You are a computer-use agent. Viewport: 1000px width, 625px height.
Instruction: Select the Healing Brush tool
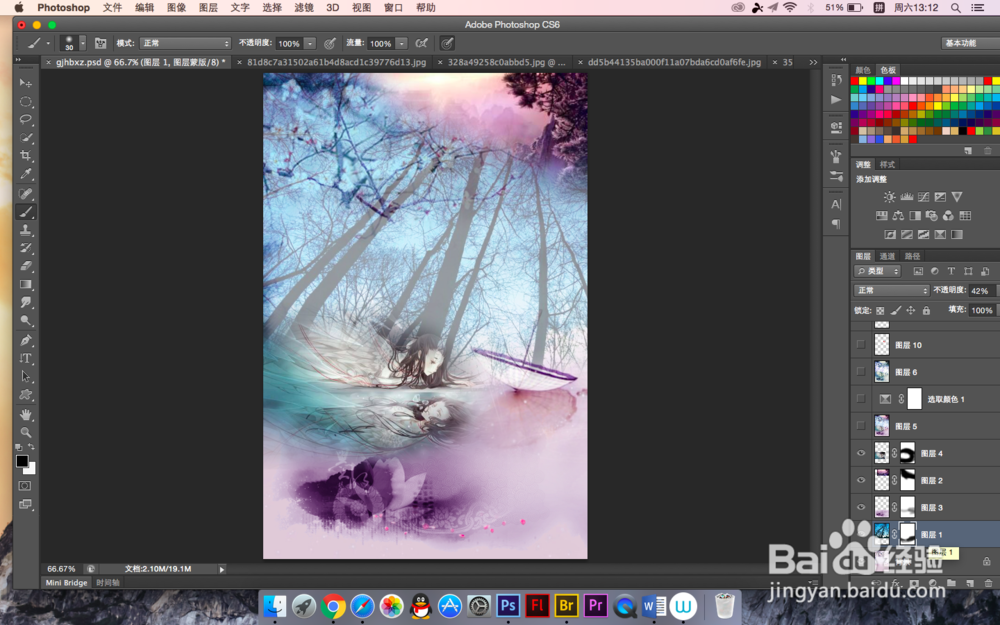[26, 194]
